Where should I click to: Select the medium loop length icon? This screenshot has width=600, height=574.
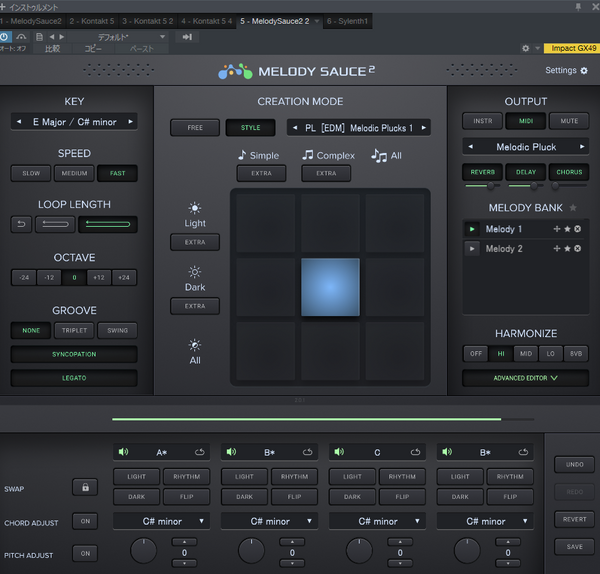point(55,224)
